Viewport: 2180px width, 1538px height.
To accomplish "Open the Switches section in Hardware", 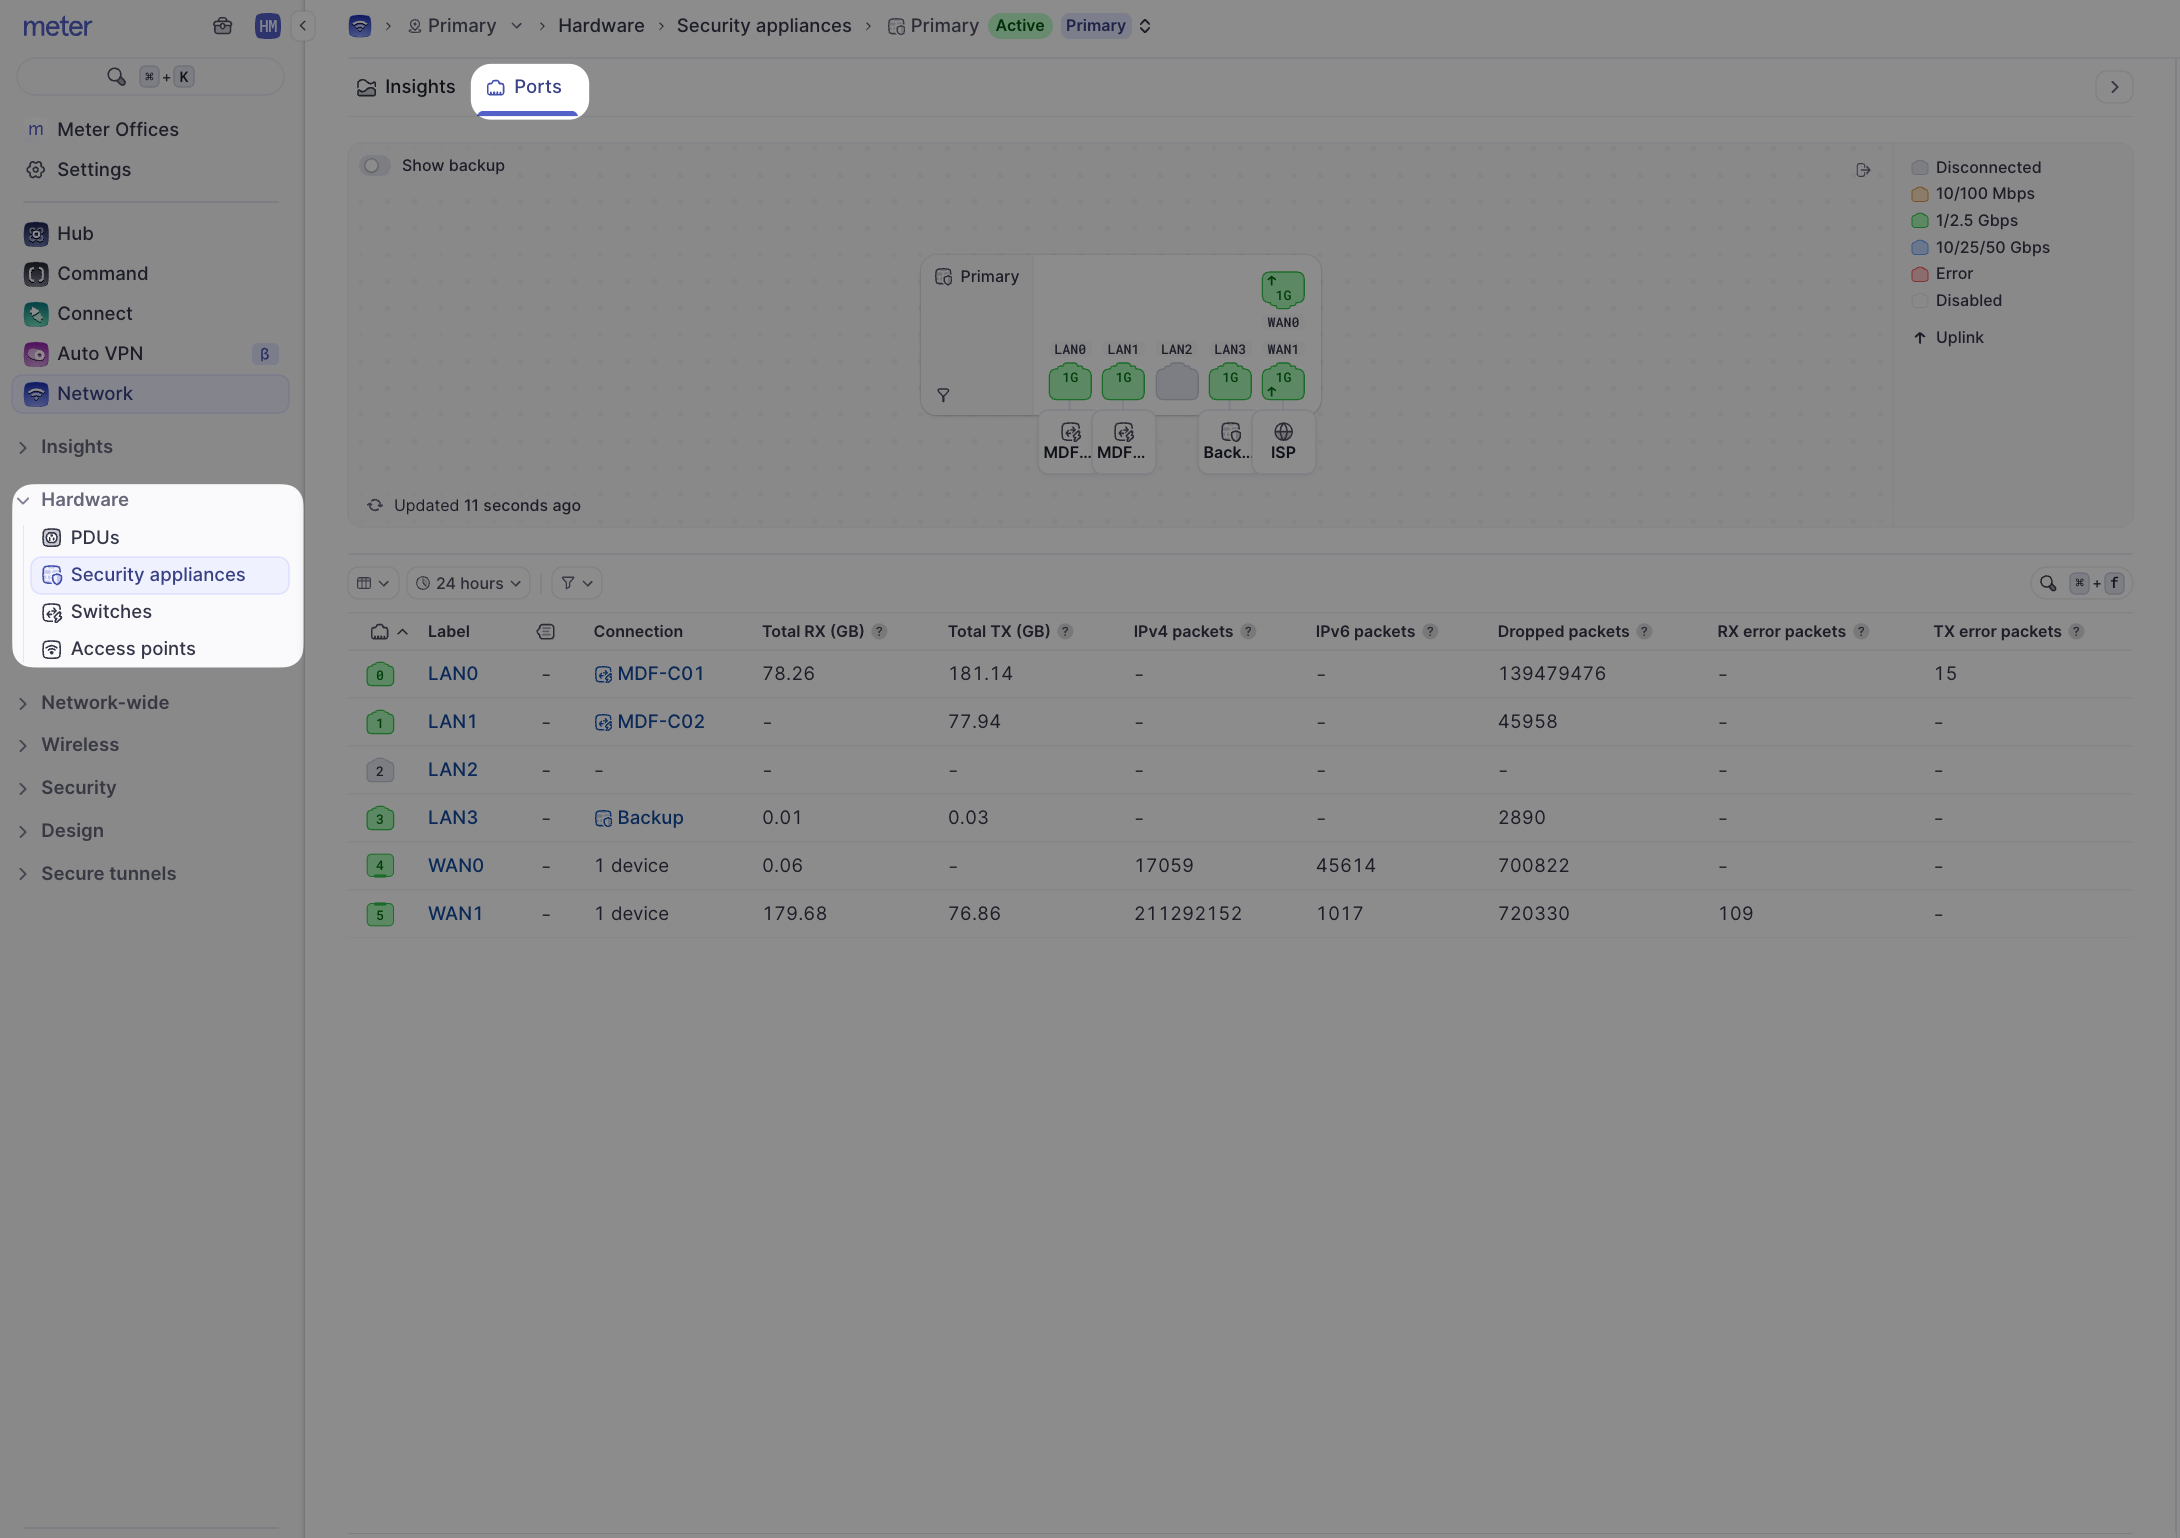I will tap(110, 611).
